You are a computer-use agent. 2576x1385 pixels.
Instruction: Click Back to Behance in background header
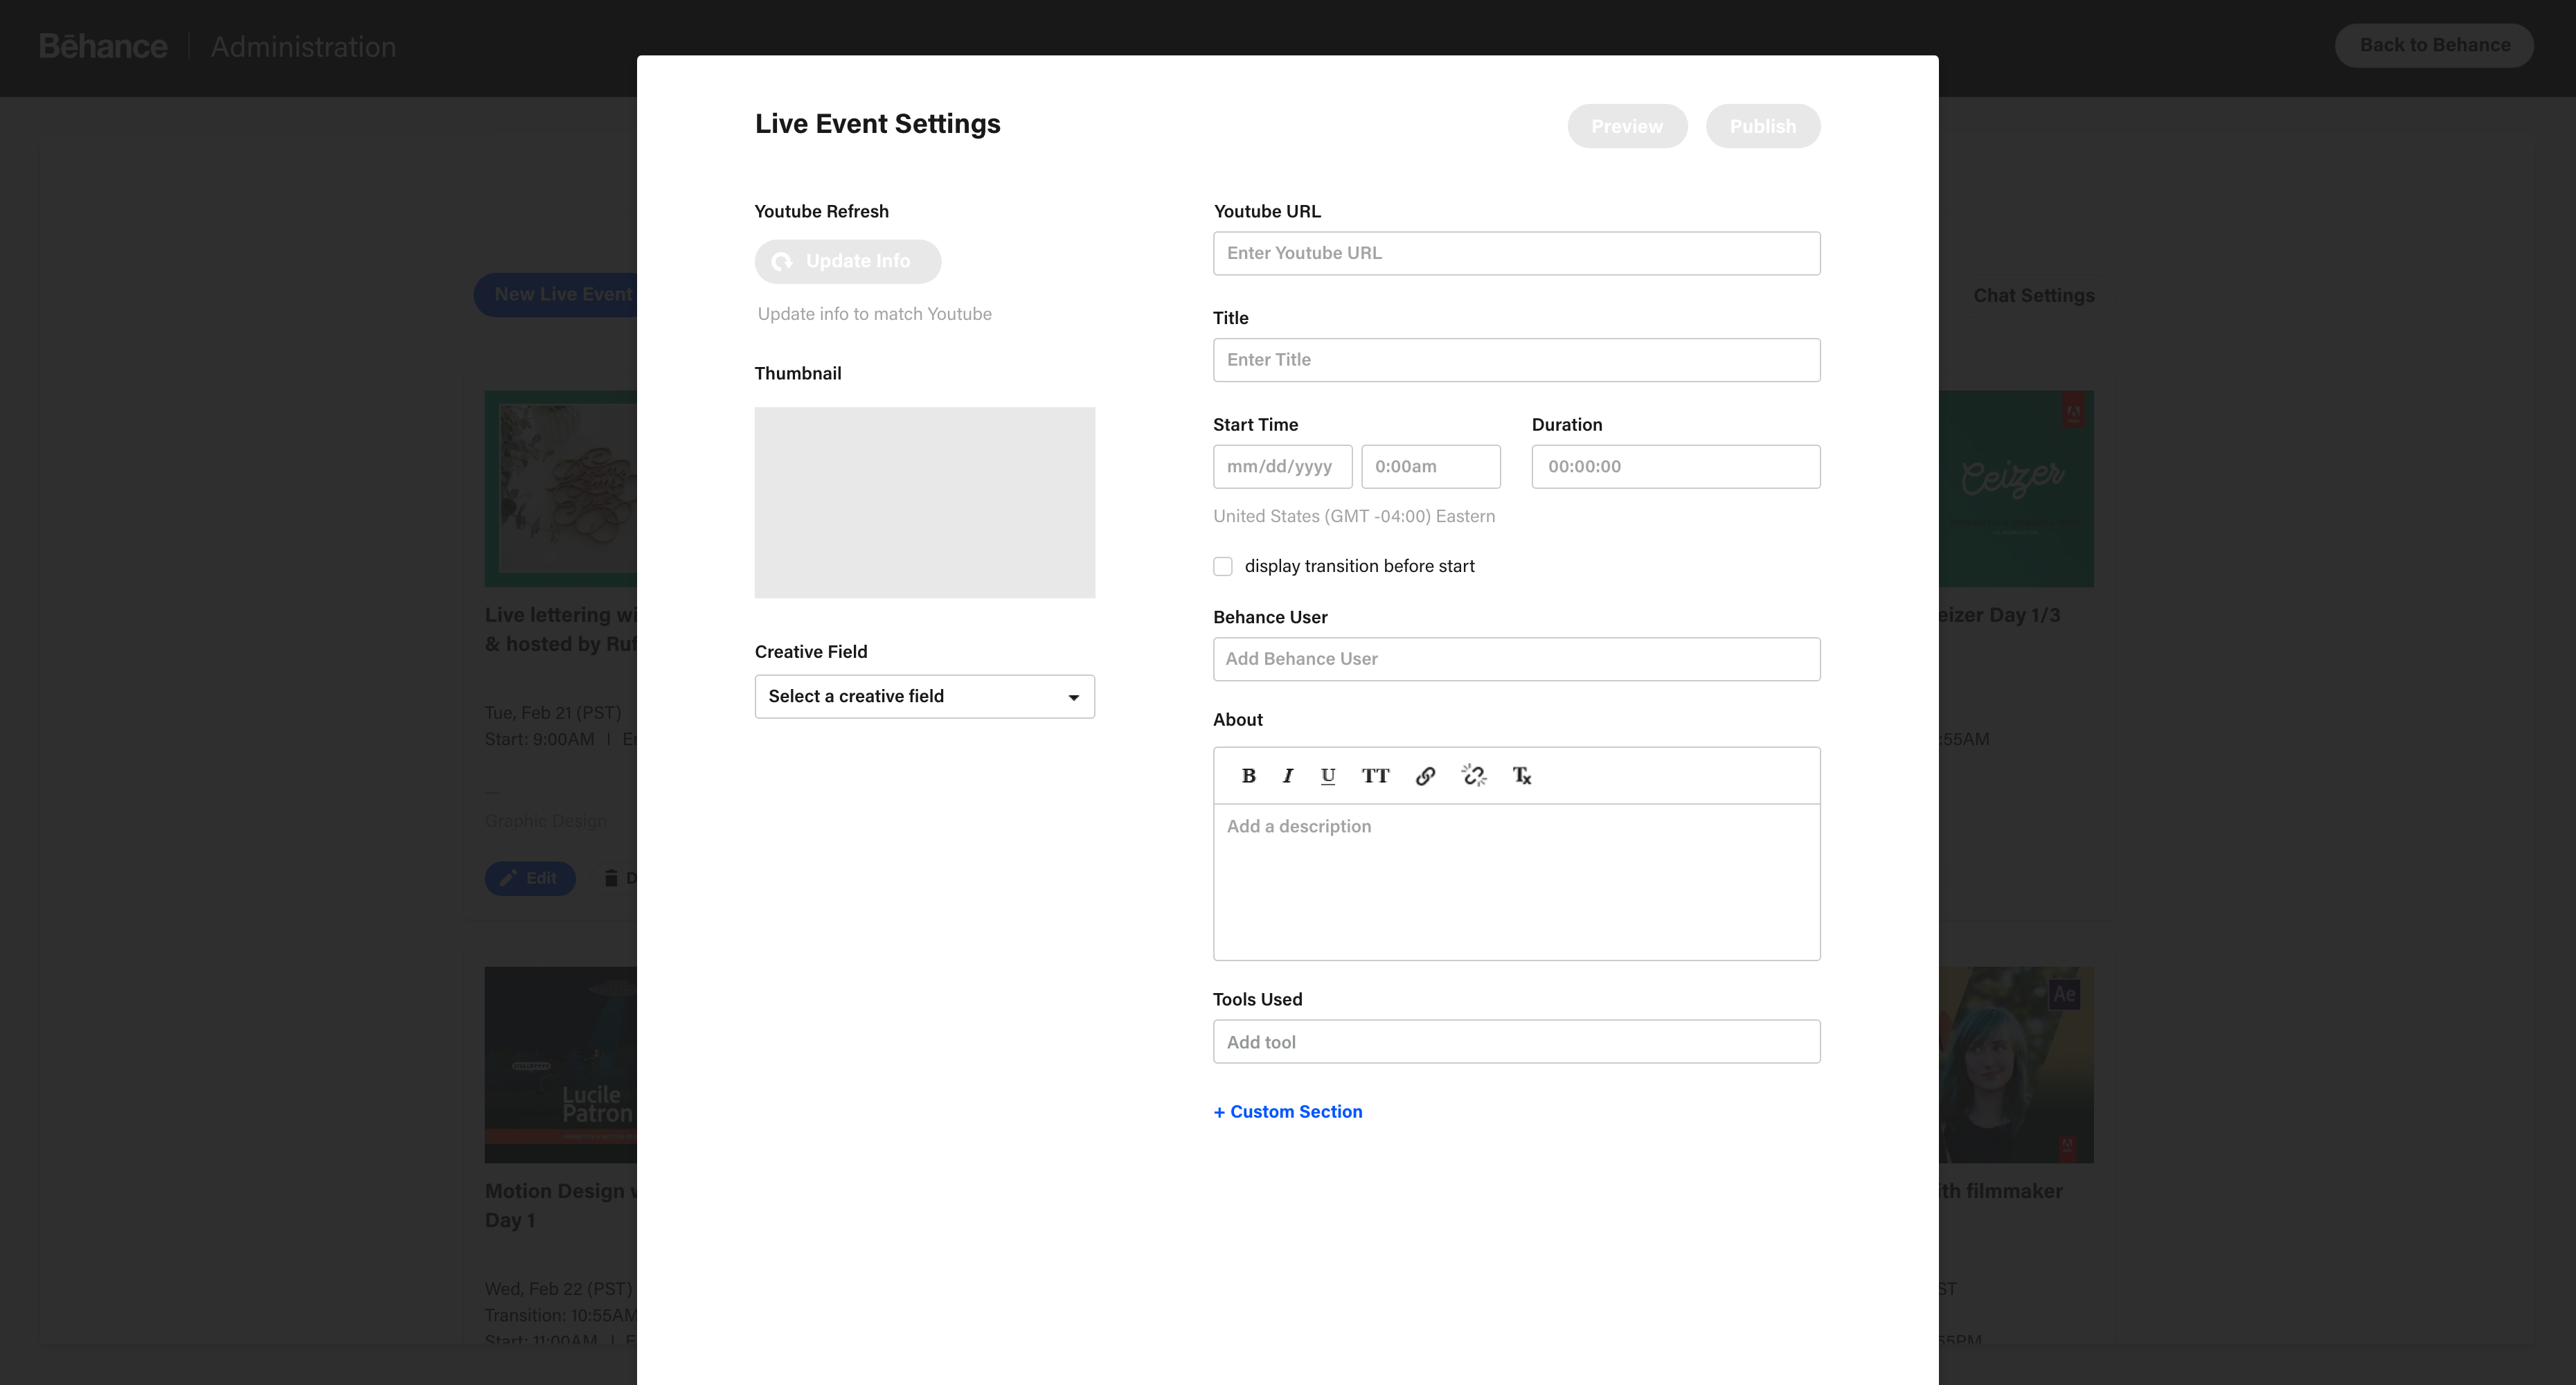[x=2435, y=45]
